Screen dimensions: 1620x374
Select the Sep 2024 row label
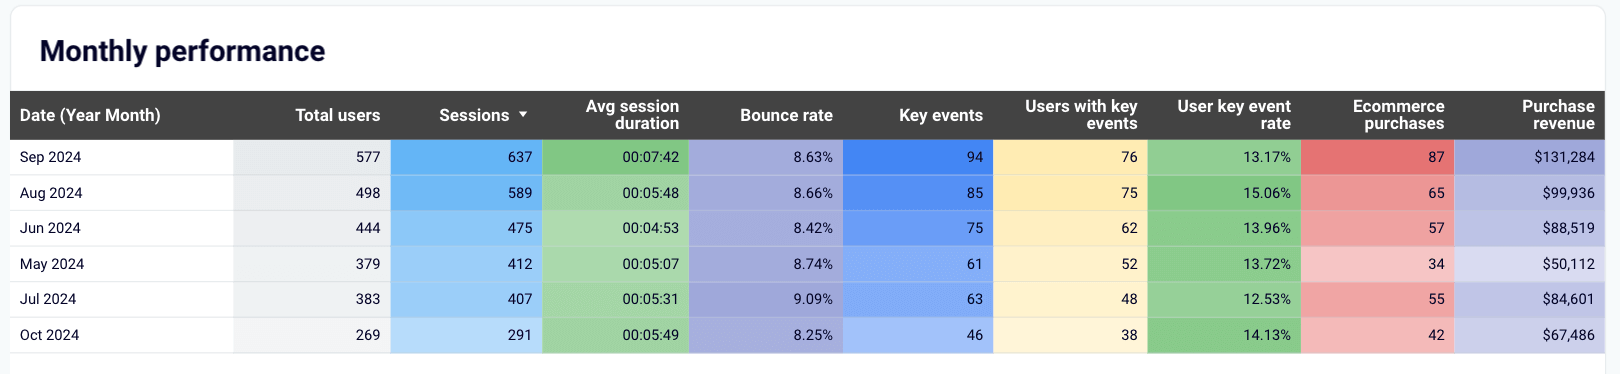[x=50, y=157]
